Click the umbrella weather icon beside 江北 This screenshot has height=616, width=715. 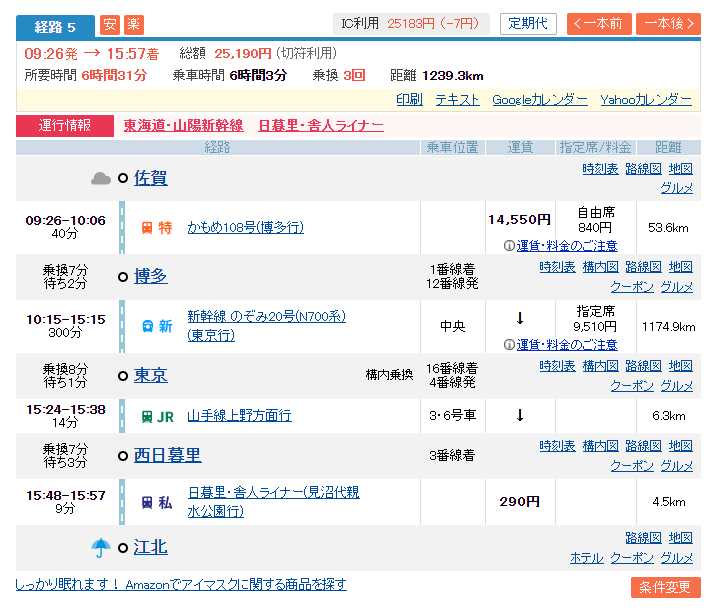101,547
